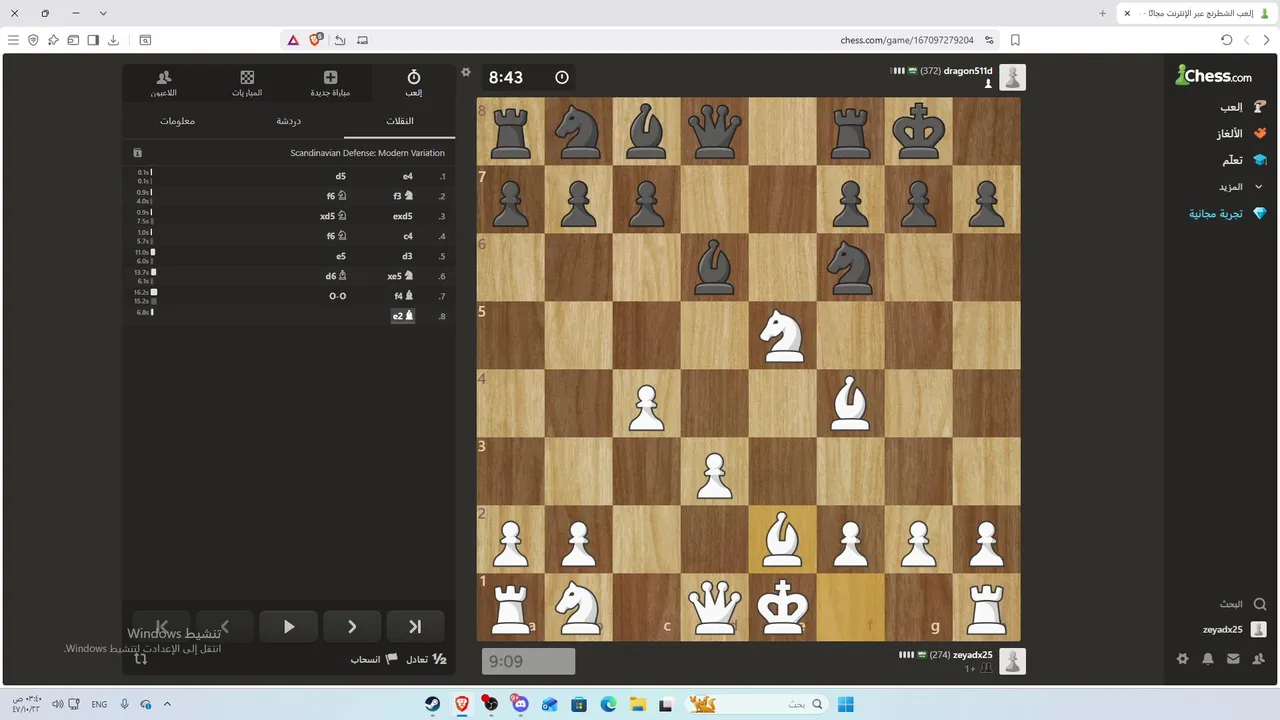Click the white knight on e5

tap(783, 335)
